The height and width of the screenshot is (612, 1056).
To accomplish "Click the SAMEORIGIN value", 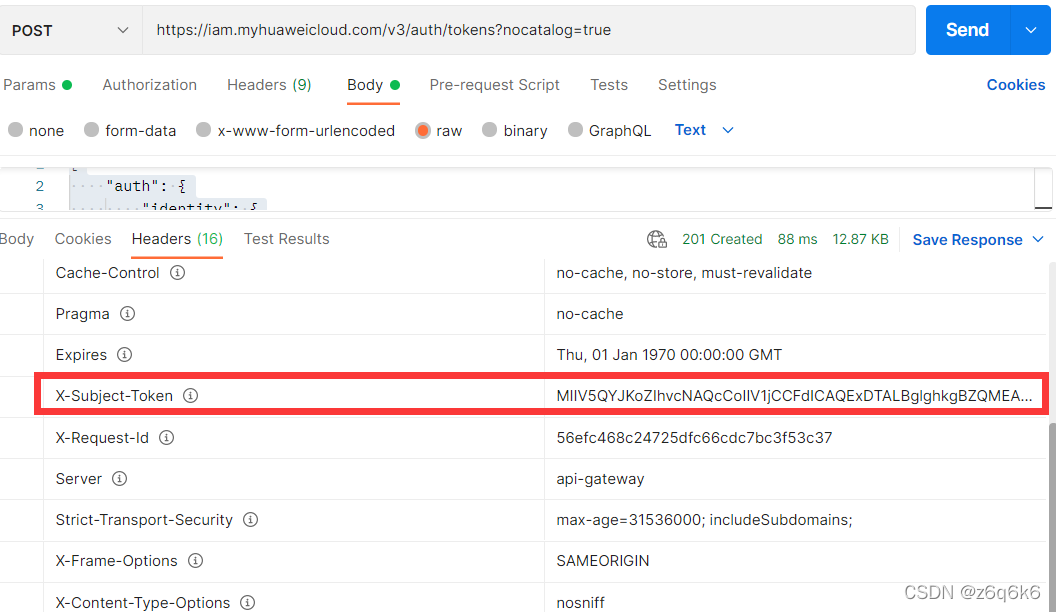I will point(603,561).
